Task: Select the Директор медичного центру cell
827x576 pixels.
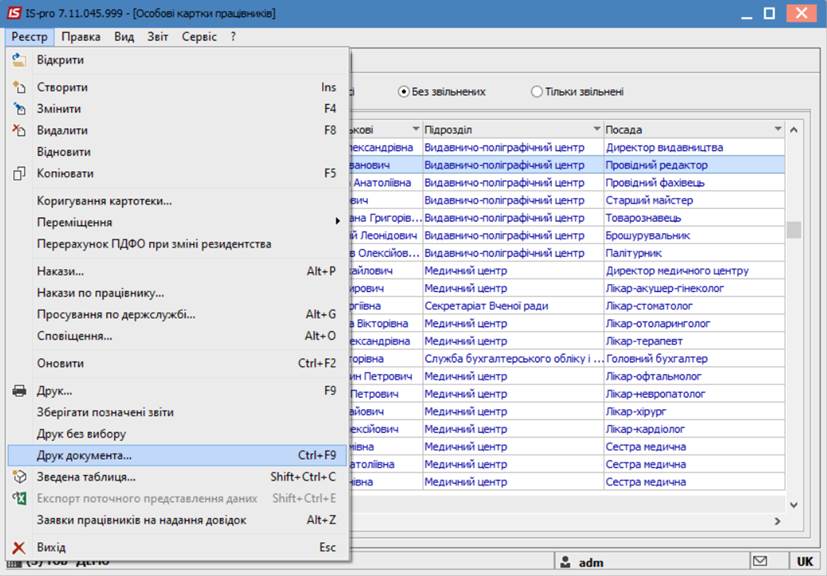Action: click(694, 271)
